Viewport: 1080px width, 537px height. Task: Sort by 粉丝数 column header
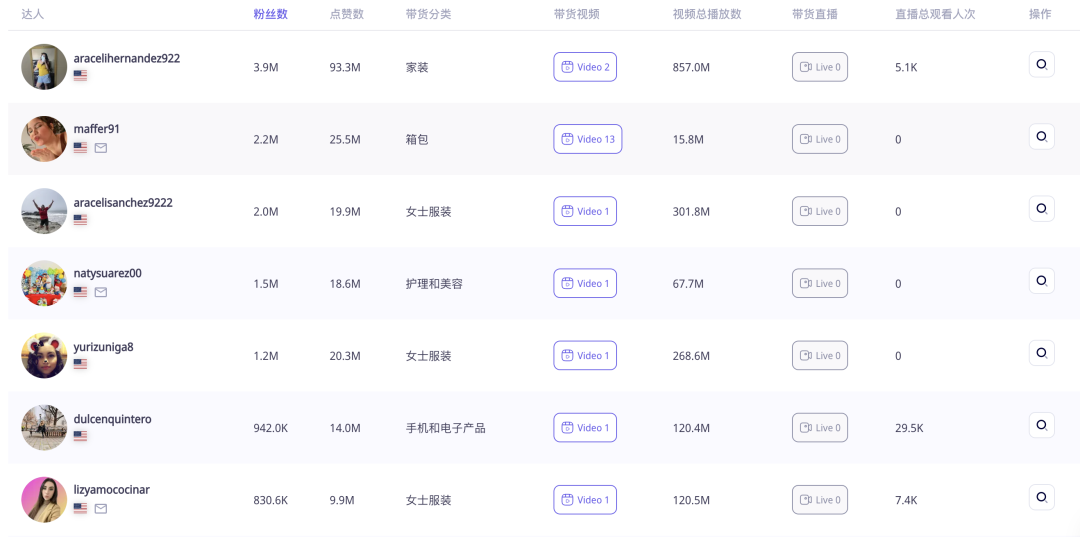pos(271,14)
